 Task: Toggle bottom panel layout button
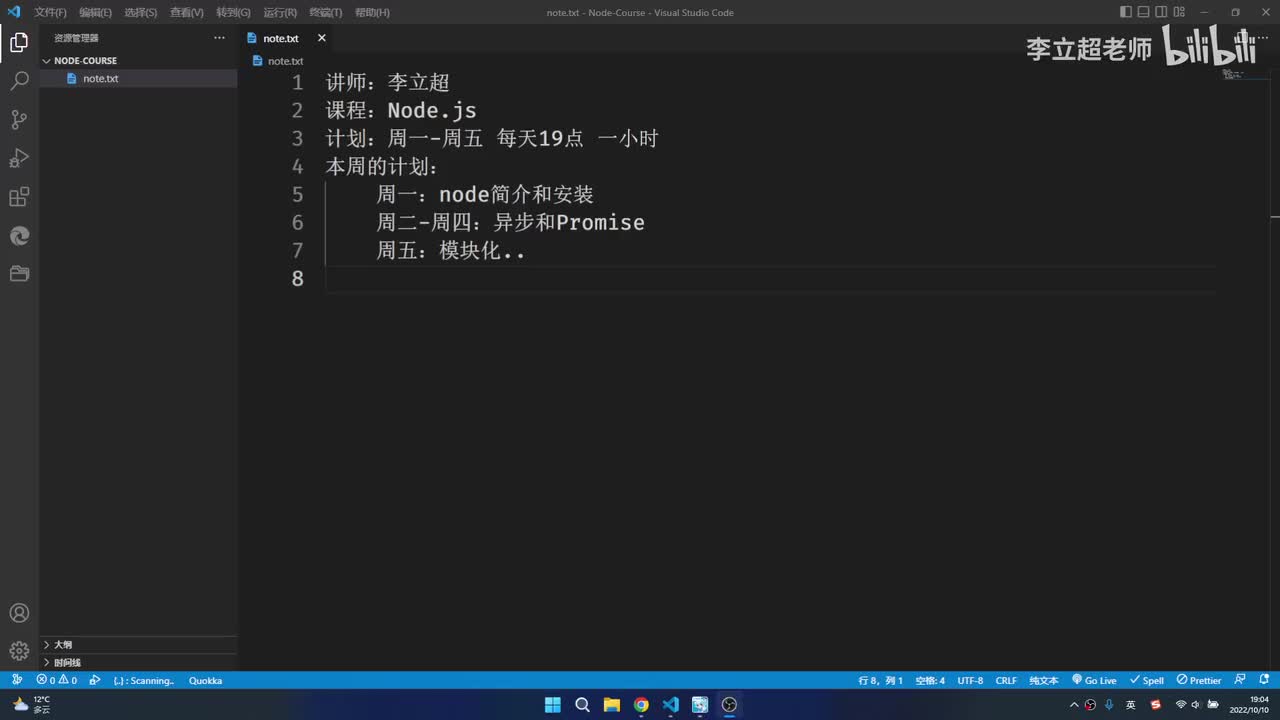pos(1144,12)
